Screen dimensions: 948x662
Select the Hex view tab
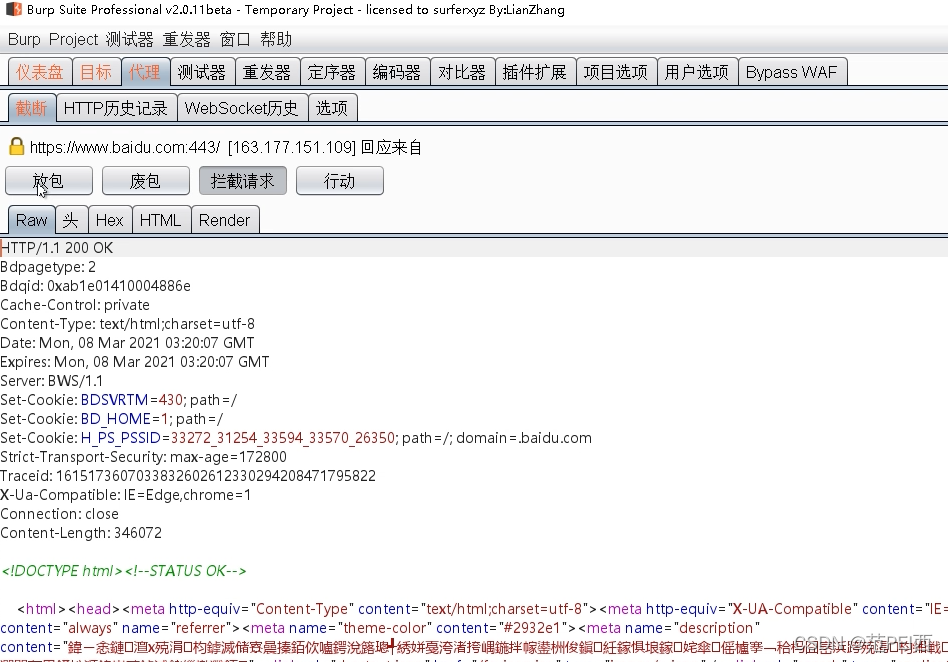coord(109,220)
